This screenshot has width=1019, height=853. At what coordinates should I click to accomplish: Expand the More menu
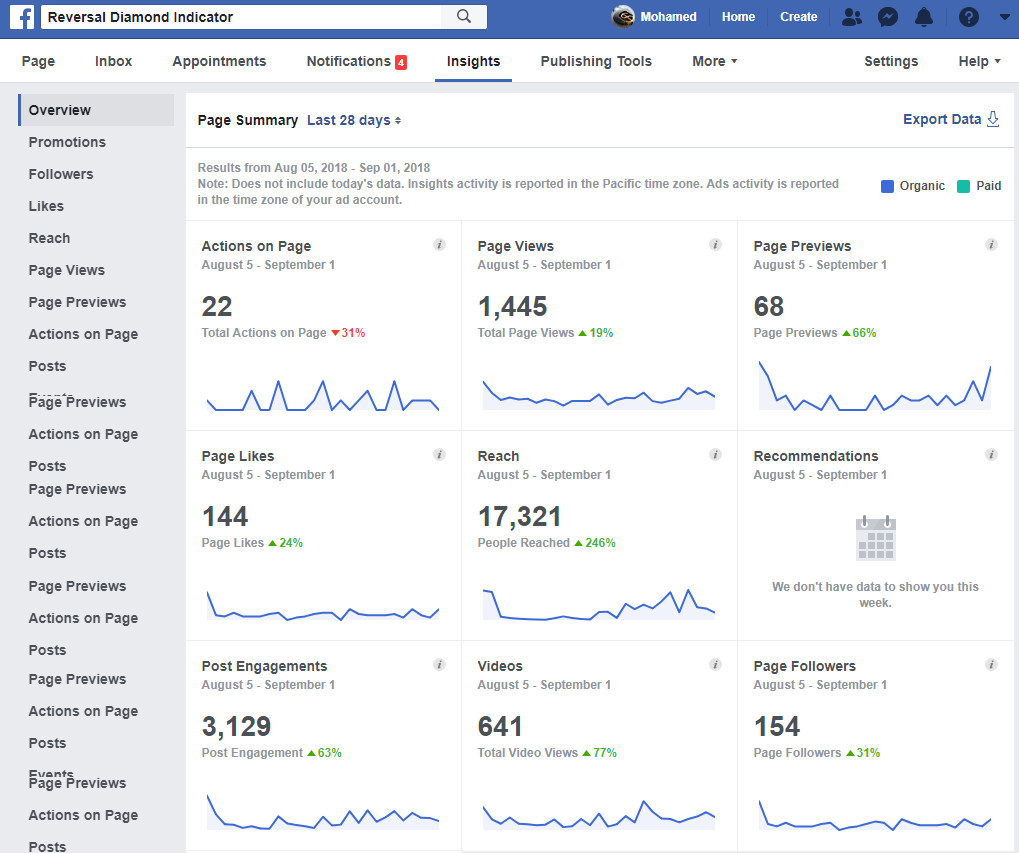click(x=714, y=61)
